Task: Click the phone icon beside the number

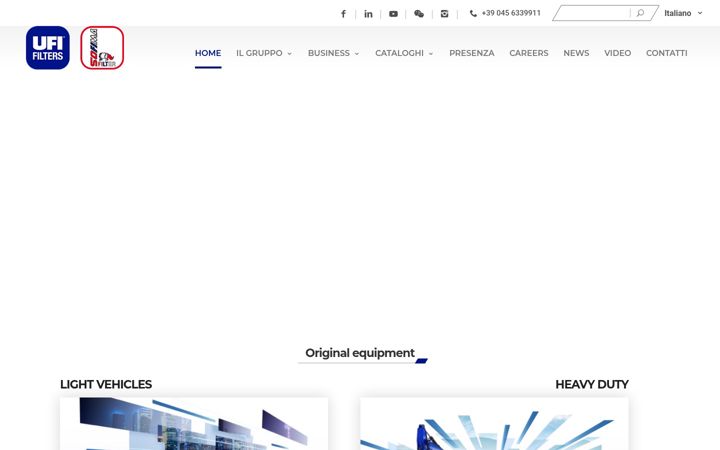Action: (x=473, y=13)
